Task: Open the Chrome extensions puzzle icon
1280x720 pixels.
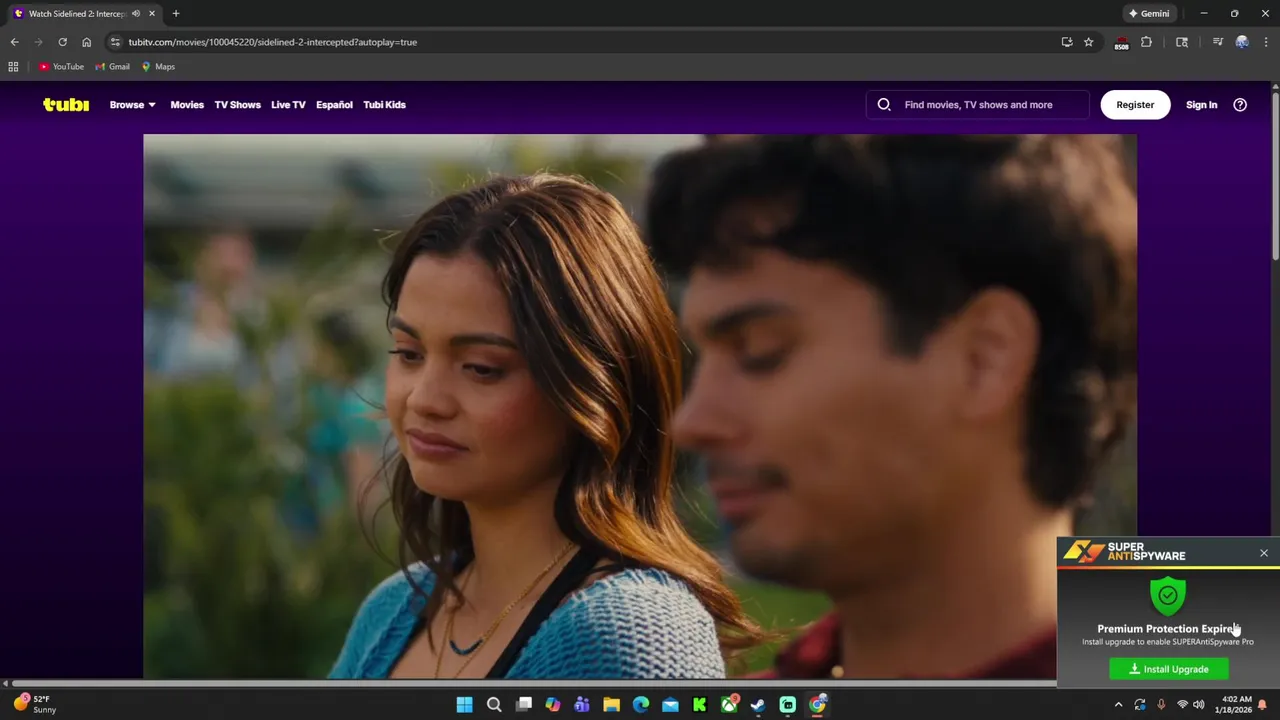Action: tap(1147, 42)
